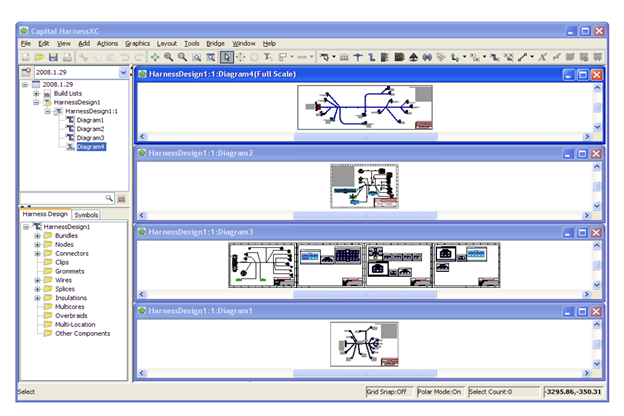Click the Save icon in the toolbar
Screen dimensions: 624x416
tap(54, 58)
